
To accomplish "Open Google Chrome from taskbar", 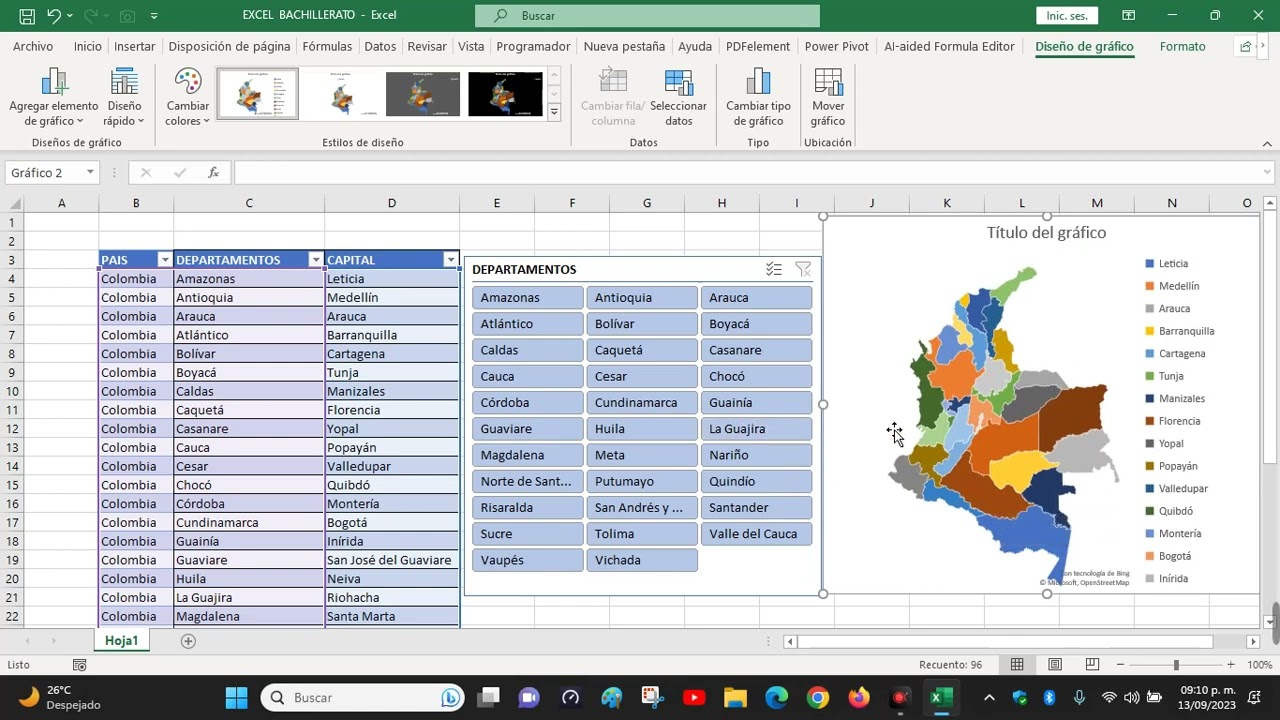I will (x=818, y=697).
